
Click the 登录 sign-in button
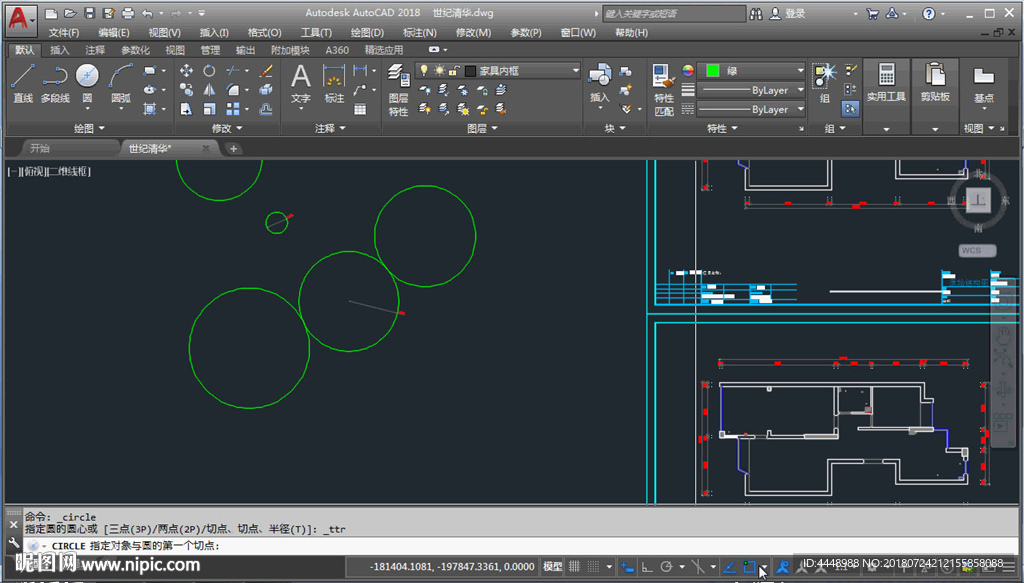(x=788, y=14)
